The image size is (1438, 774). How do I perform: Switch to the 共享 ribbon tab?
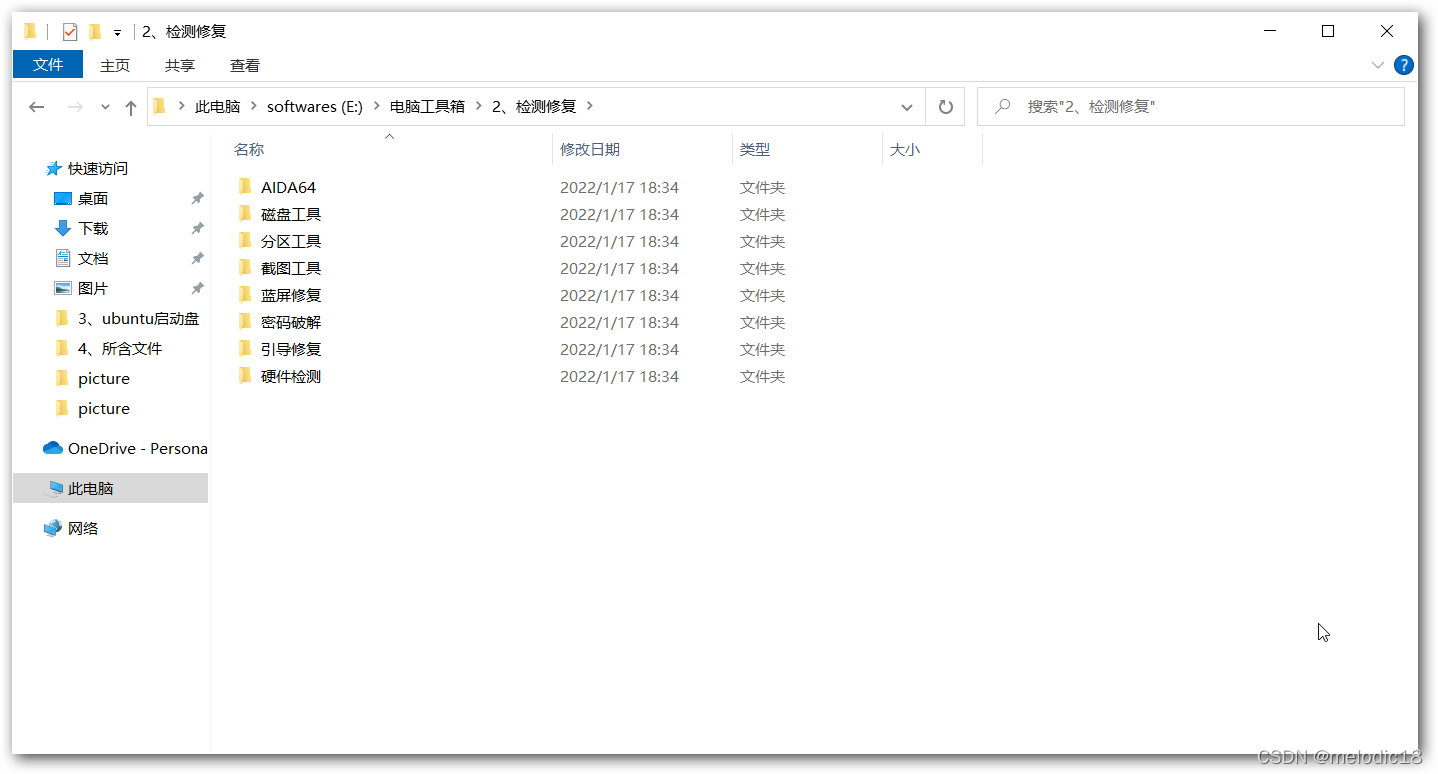coord(180,65)
